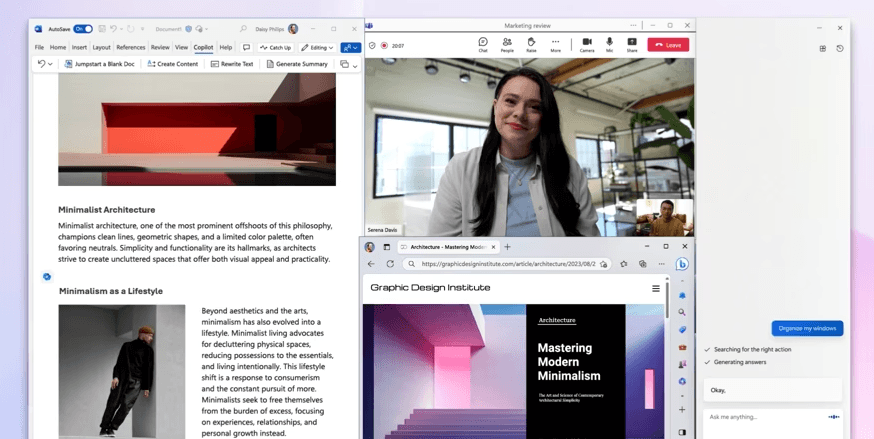Image resolution: width=874 pixels, height=439 pixels.
Task: Click the Edge address bar URL
Action: click(508, 264)
